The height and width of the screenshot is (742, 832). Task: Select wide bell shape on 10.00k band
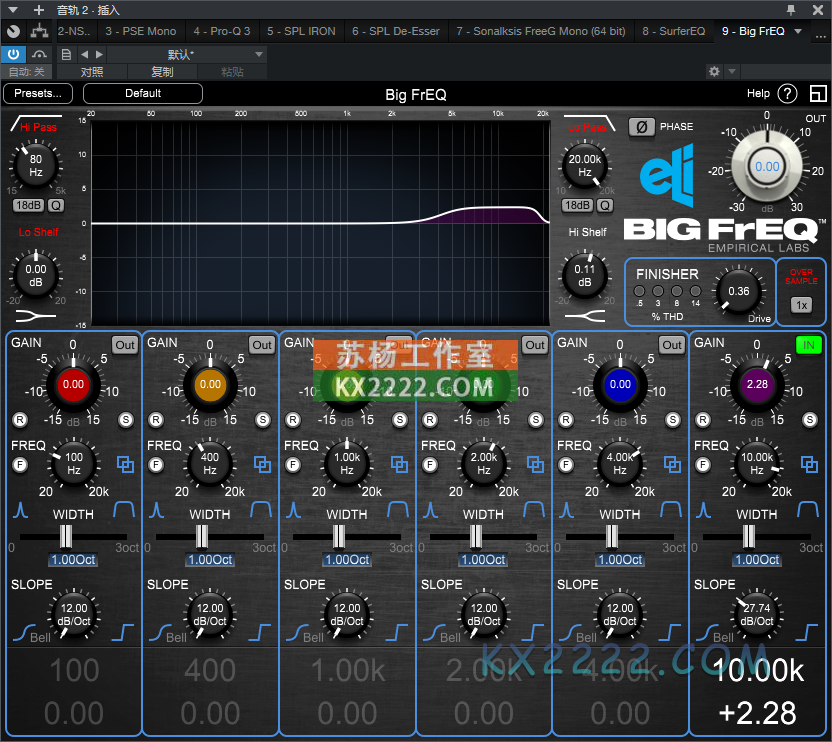coord(808,510)
